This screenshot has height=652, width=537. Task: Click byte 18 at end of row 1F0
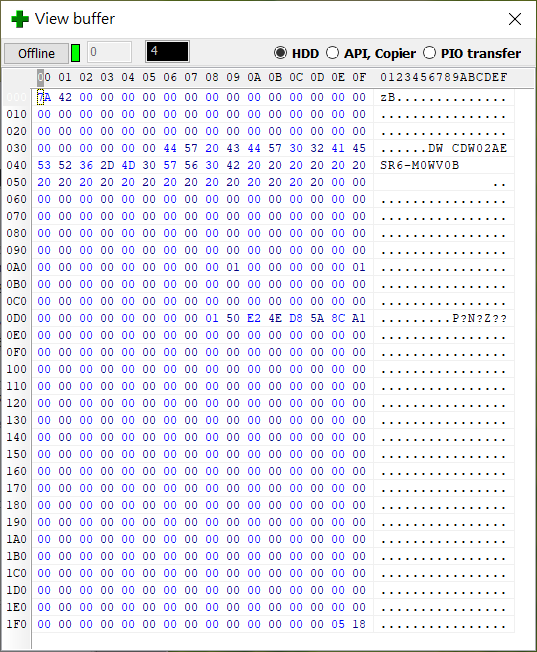[x=359, y=625]
